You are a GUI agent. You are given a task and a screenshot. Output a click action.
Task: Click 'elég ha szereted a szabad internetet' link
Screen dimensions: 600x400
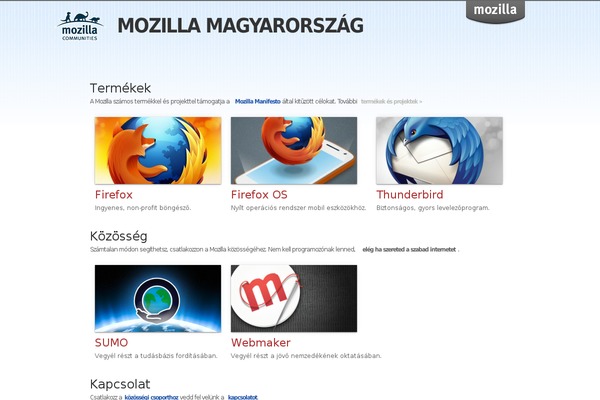tap(409, 250)
